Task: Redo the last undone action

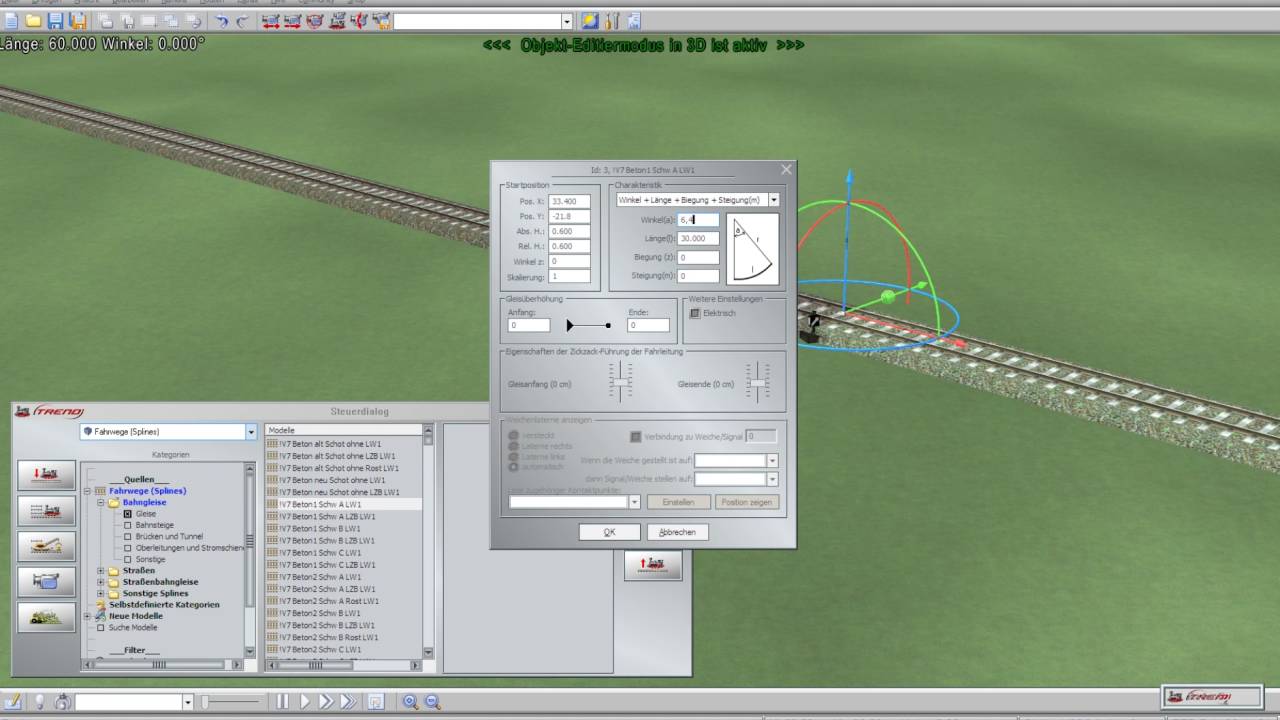Action: [x=242, y=21]
